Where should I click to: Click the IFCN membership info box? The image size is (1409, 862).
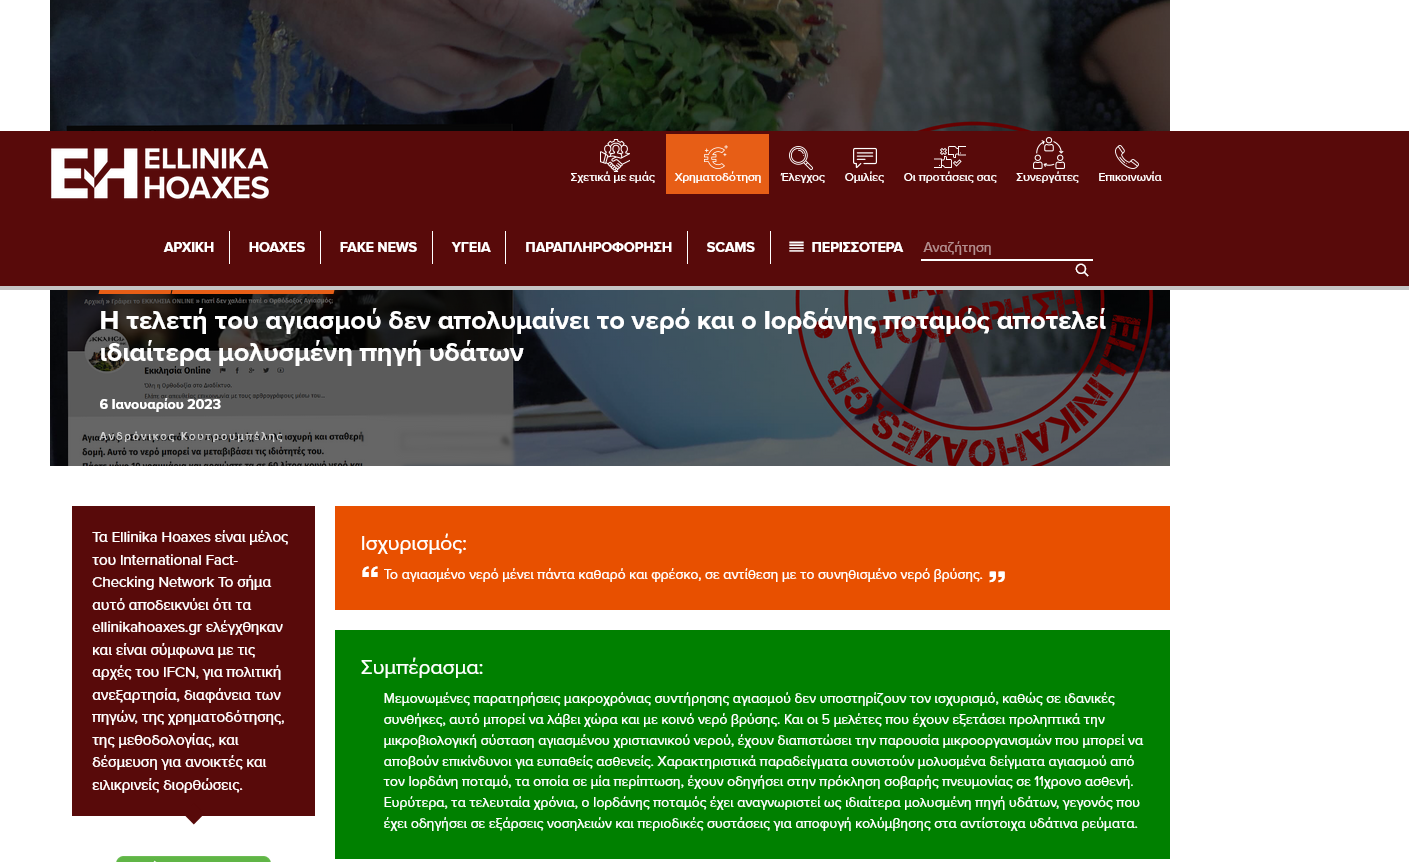(193, 661)
